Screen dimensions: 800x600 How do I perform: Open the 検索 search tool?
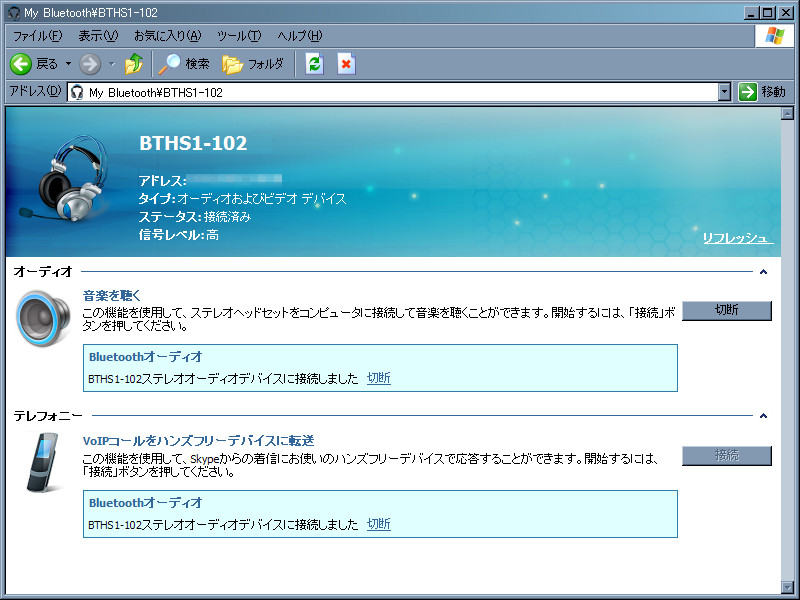point(184,64)
